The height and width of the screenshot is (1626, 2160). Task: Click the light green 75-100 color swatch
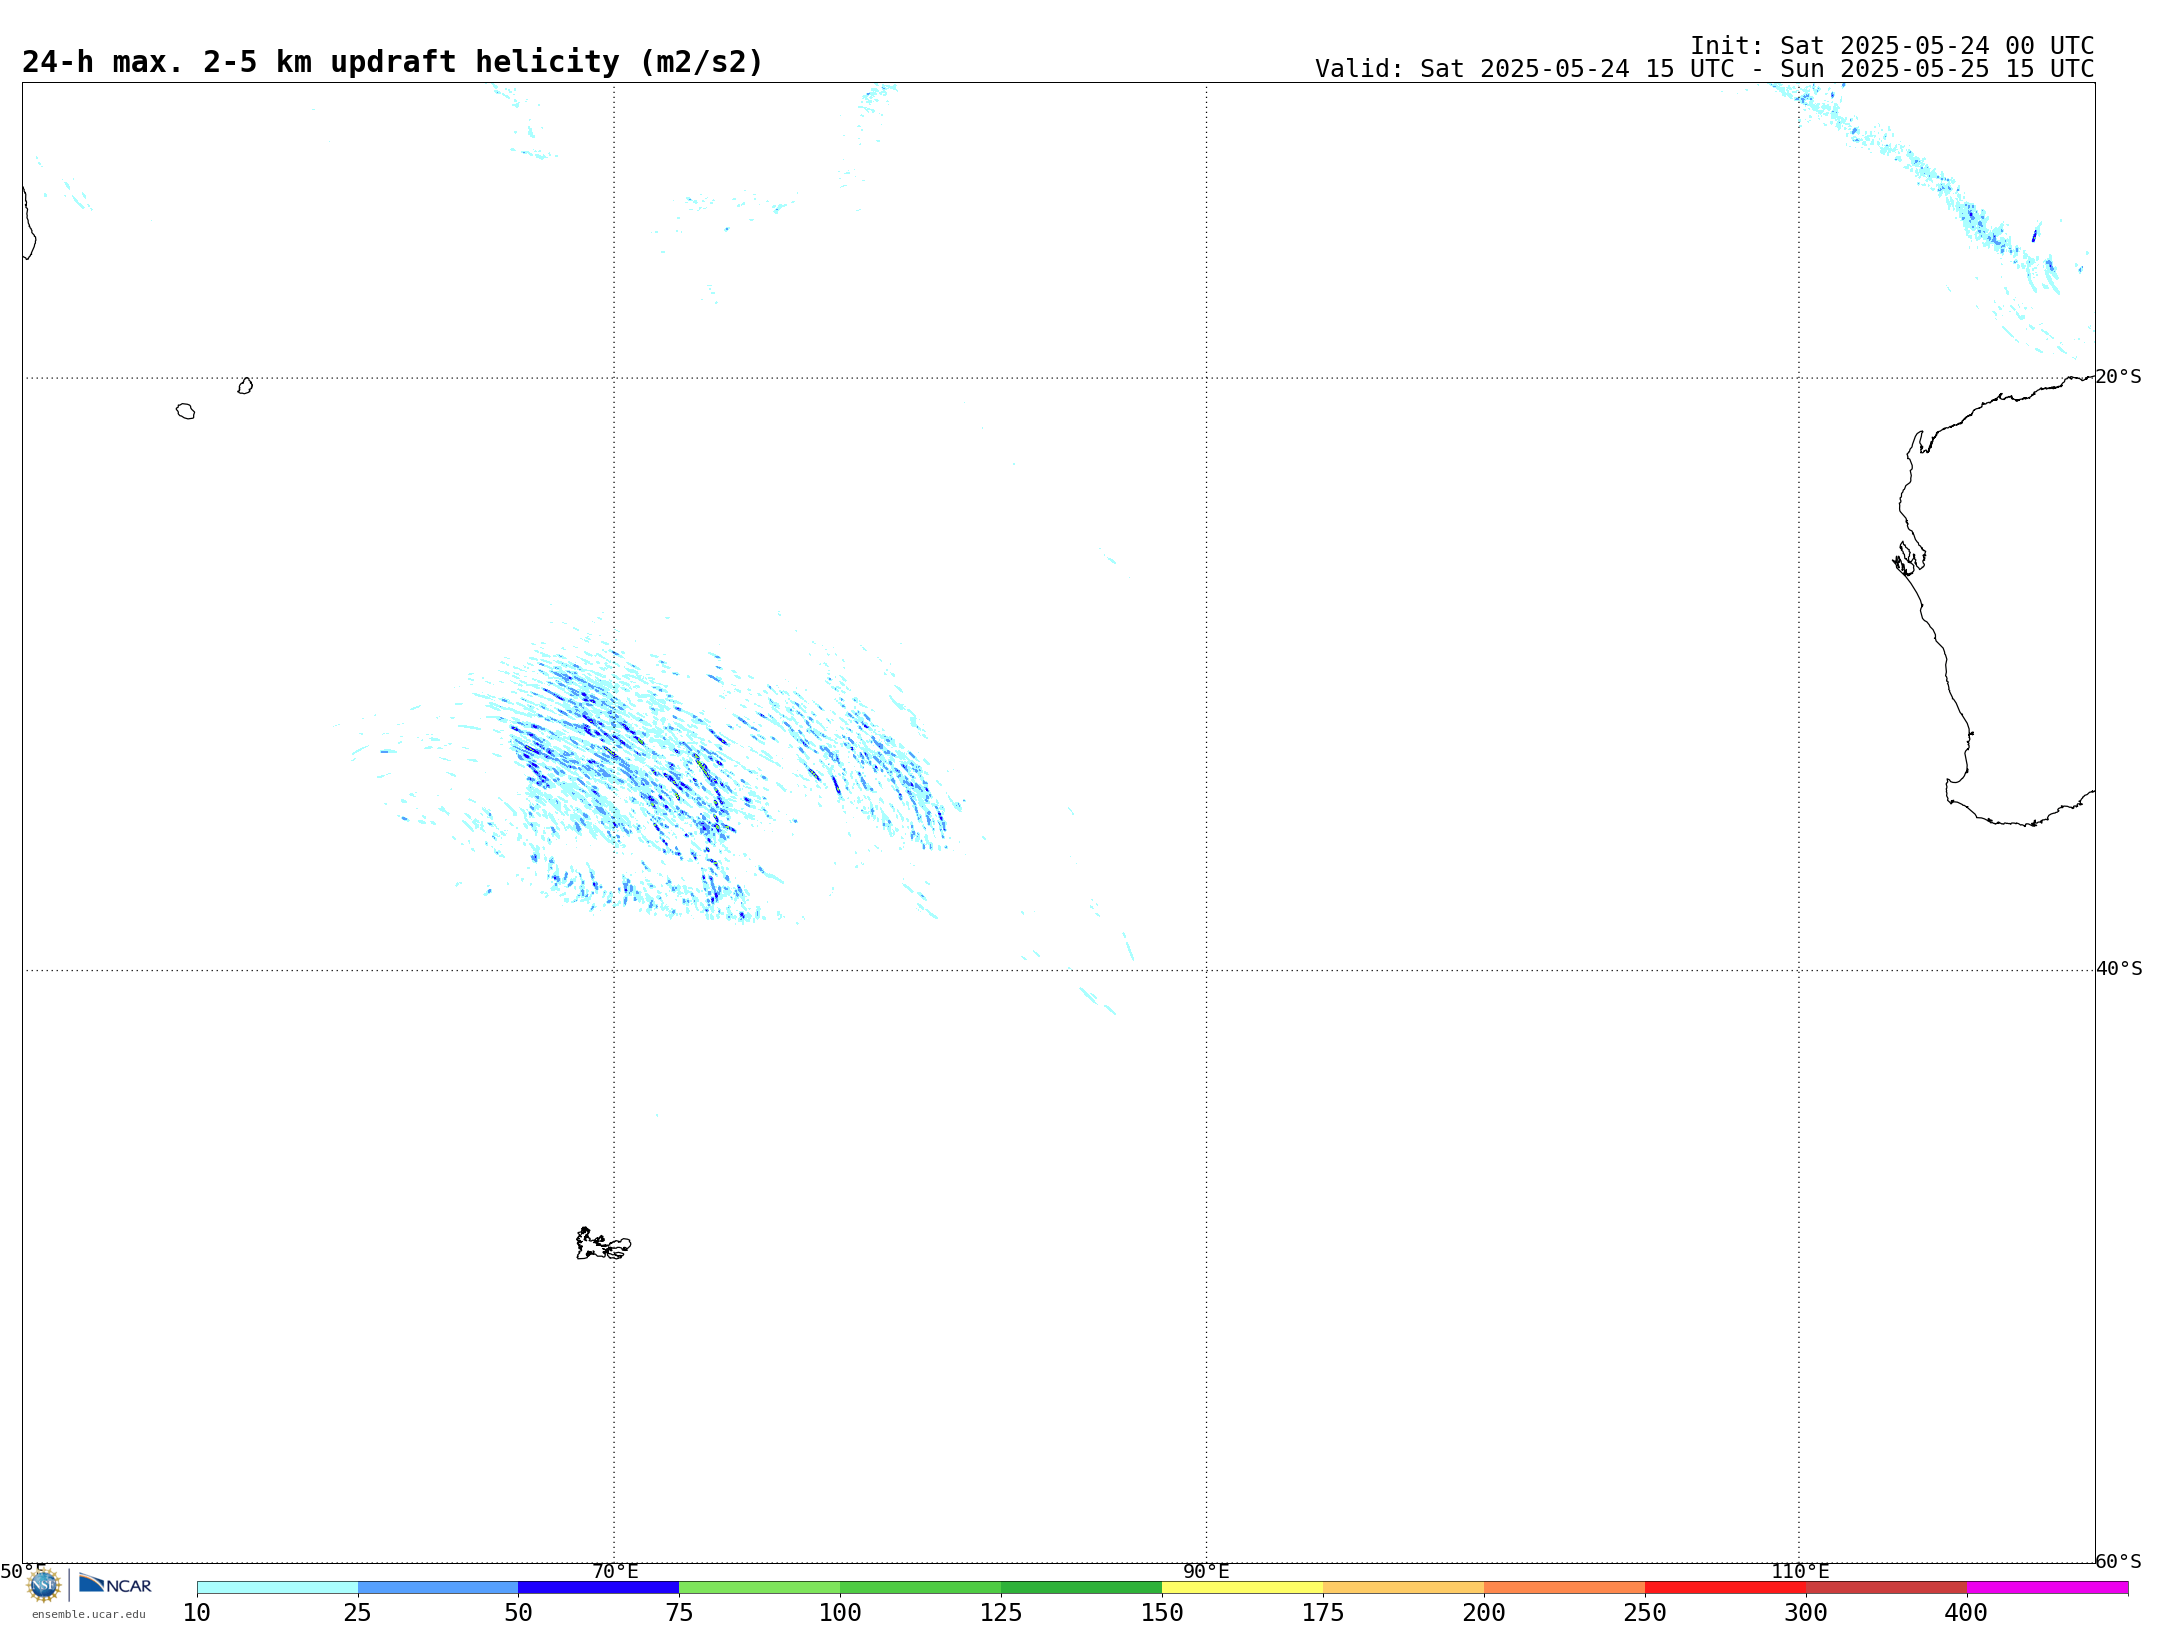coord(760,1588)
